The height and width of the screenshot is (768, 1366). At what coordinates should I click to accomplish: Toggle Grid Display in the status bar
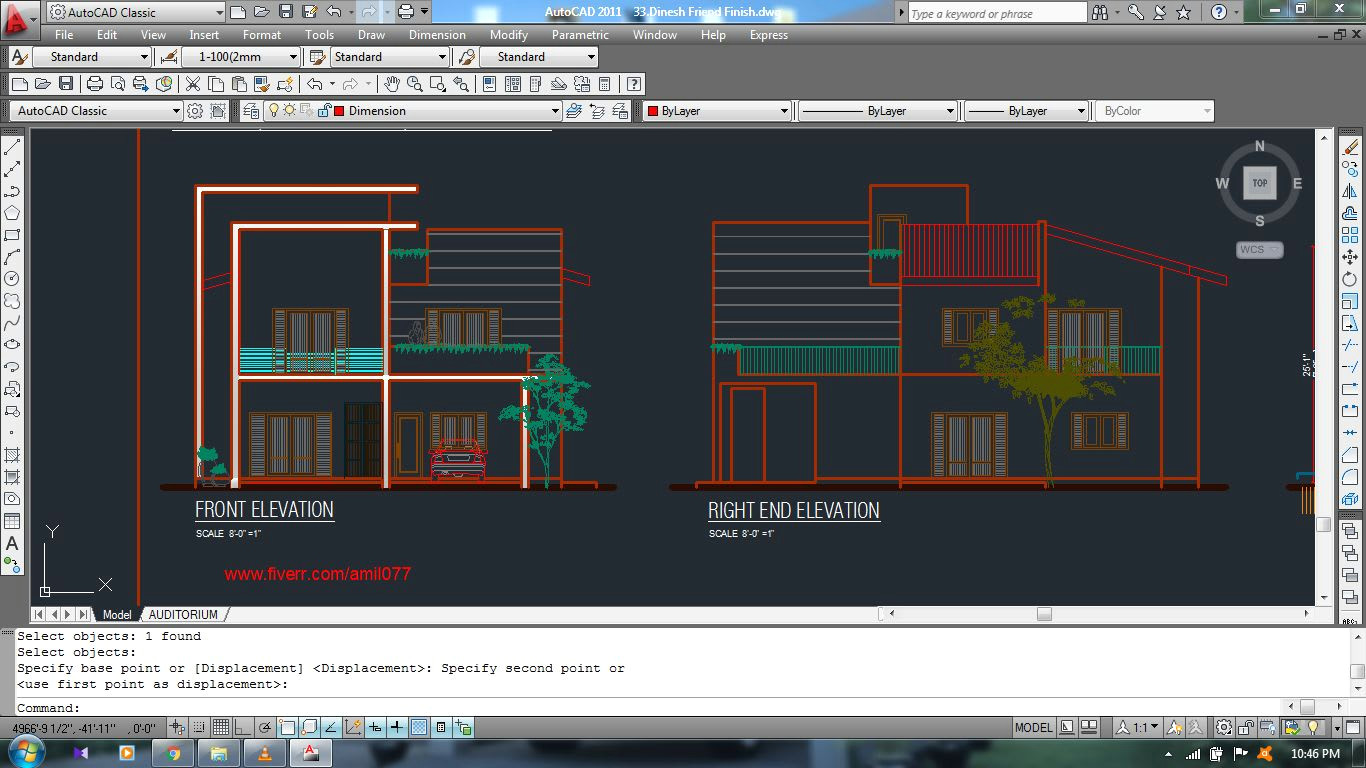click(x=221, y=728)
